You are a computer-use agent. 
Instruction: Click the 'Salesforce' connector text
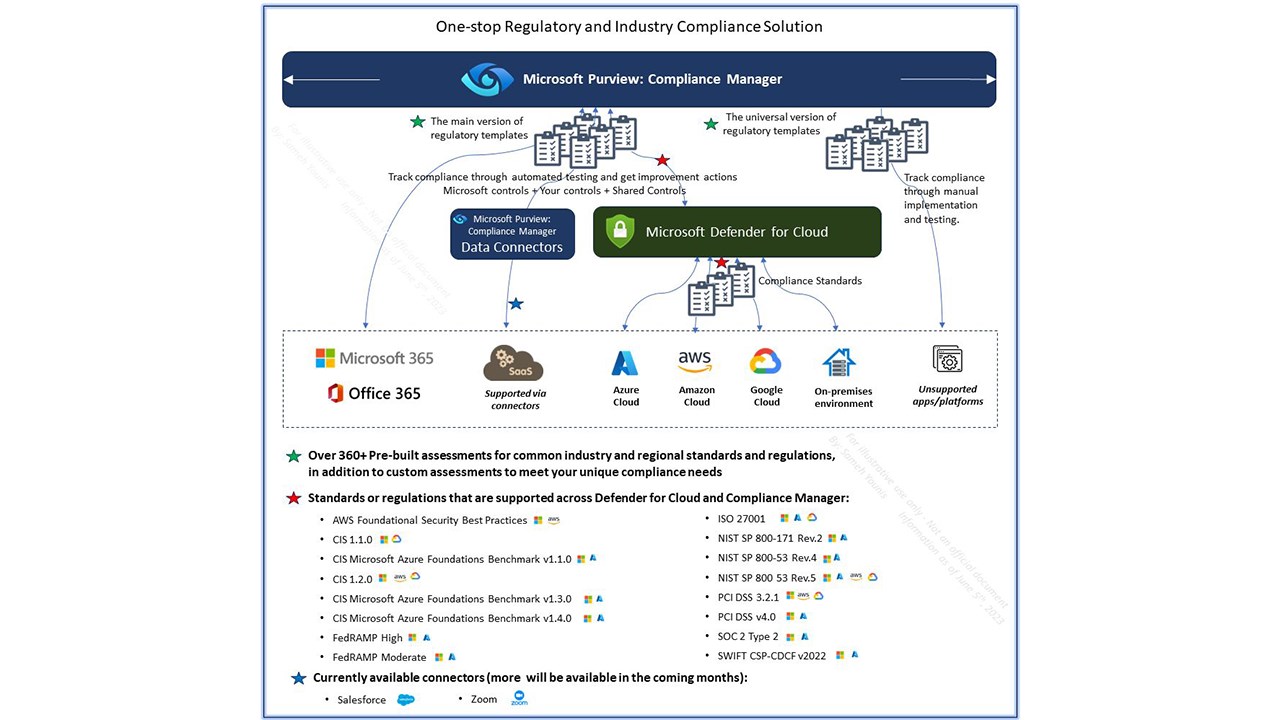[361, 700]
